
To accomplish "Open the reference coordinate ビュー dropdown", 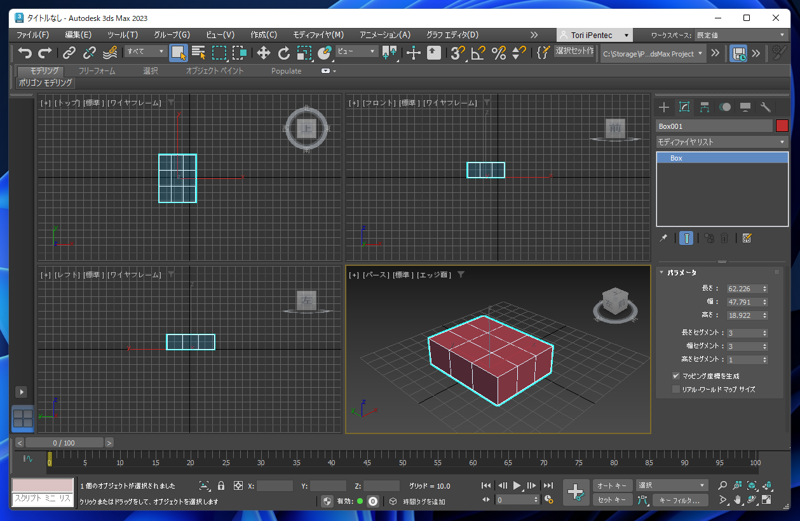I will point(356,52).
